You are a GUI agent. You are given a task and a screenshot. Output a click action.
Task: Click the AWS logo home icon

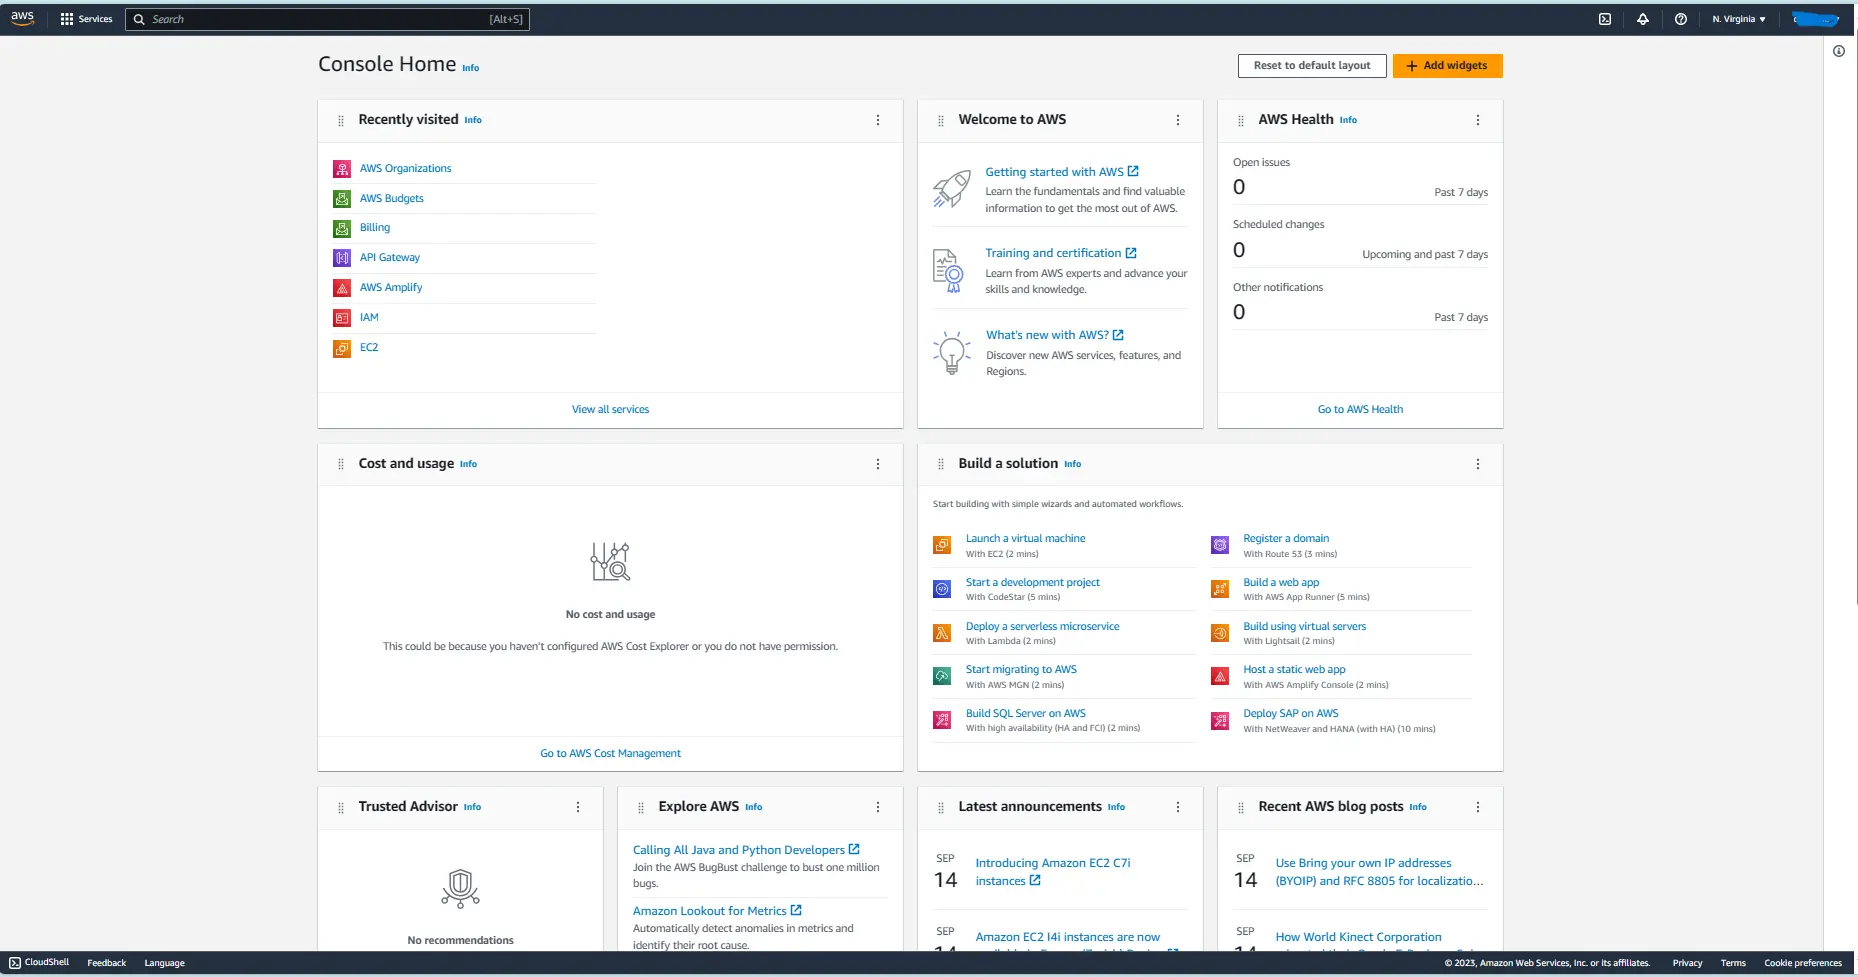click(x=22, y=19)
